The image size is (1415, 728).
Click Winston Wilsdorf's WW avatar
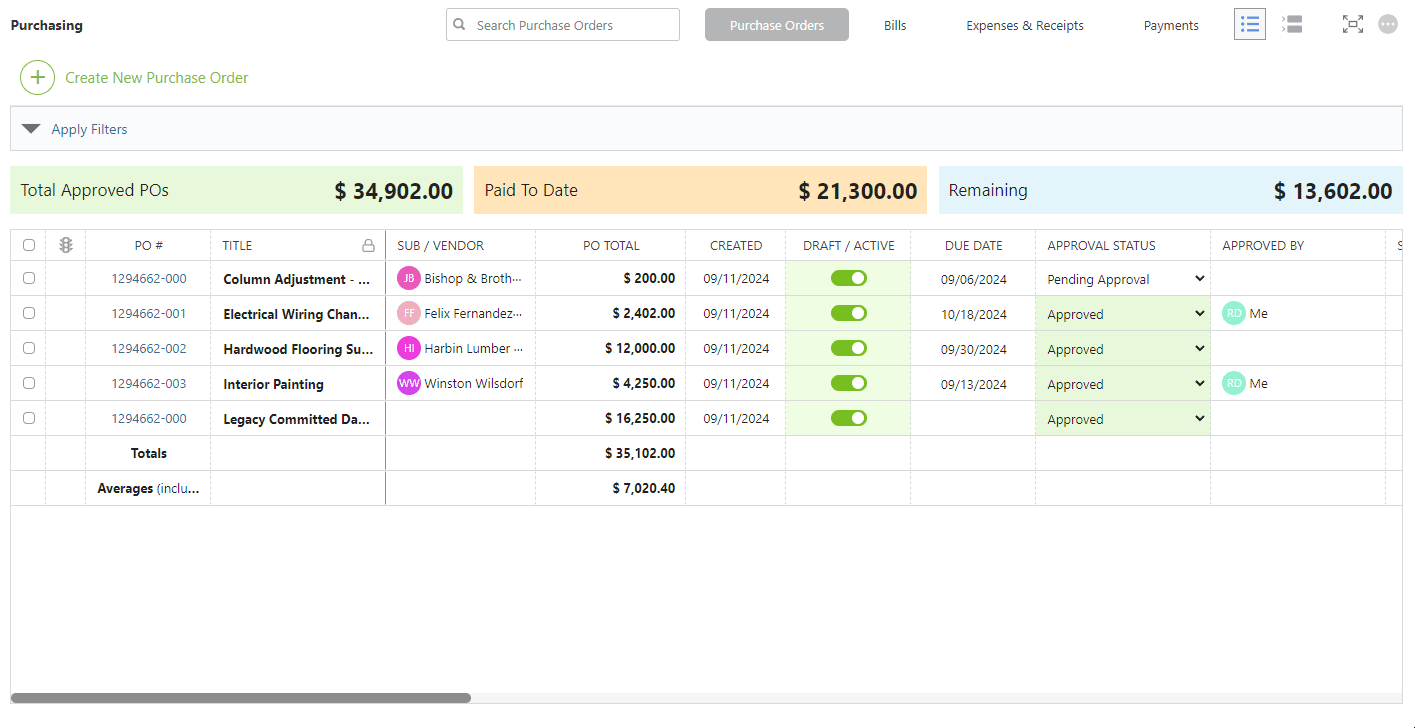[409, 383]
